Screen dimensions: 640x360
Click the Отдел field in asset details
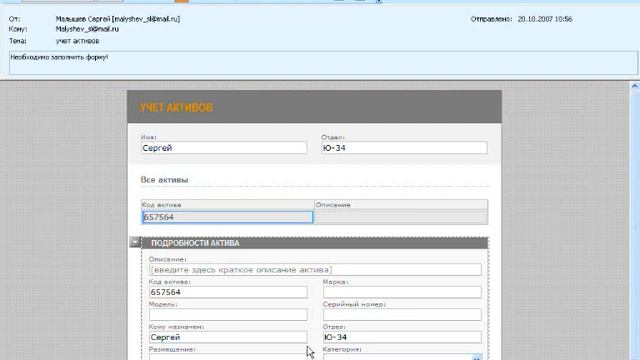[x=402, y=337]
